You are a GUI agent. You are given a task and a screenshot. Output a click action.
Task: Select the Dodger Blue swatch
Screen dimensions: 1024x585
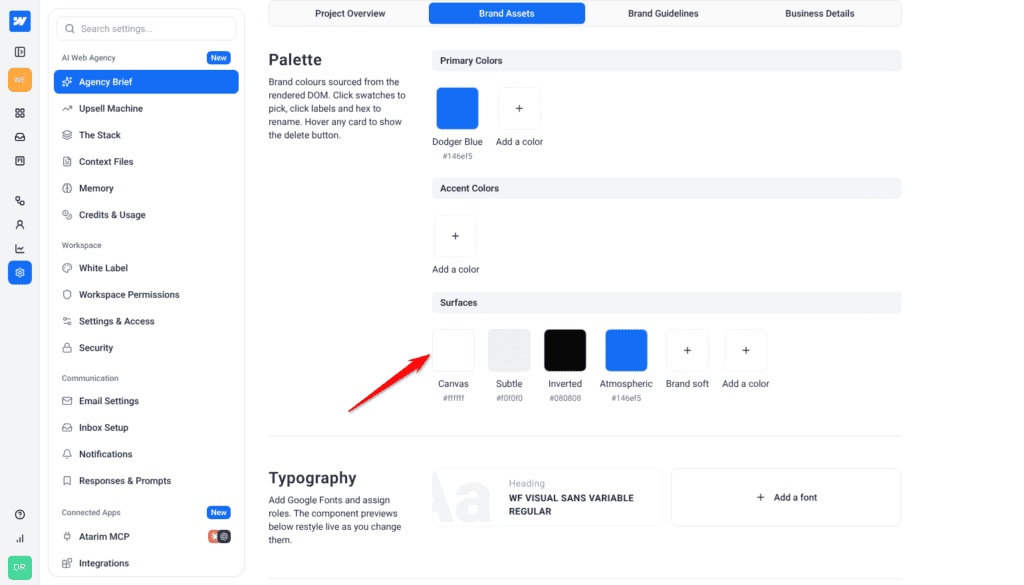(457, 108)
